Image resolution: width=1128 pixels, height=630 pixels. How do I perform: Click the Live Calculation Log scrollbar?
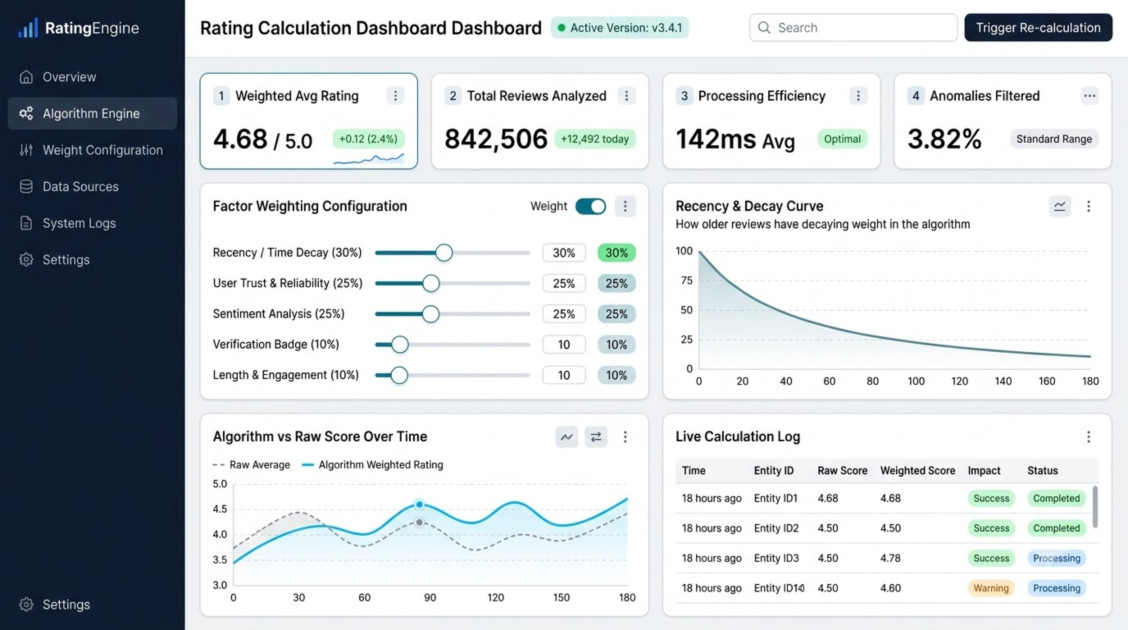point(1095,507)
